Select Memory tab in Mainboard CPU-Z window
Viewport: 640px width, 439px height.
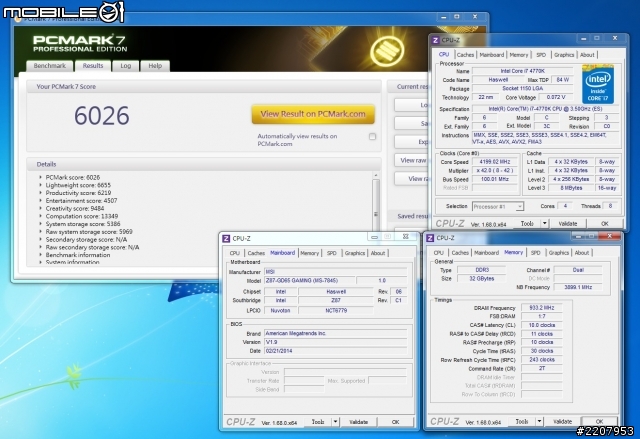pyautogui.click(x=309, y=253)
